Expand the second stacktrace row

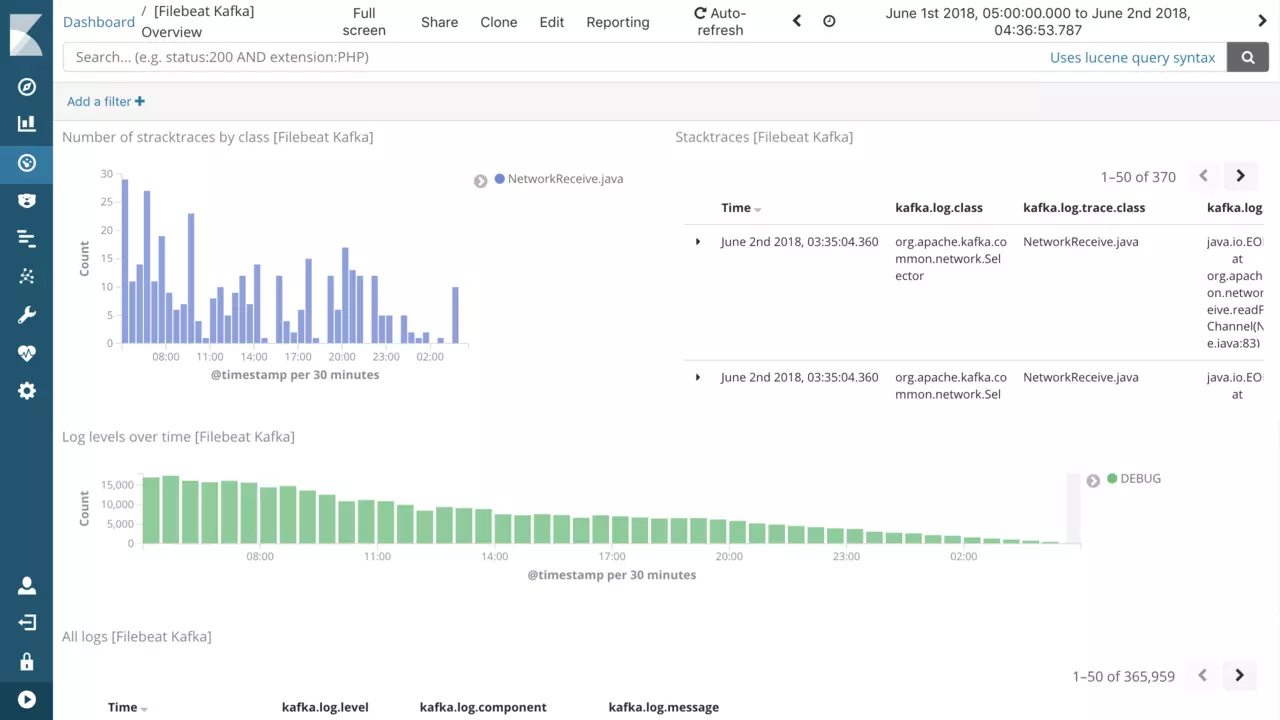coord(698,378)
